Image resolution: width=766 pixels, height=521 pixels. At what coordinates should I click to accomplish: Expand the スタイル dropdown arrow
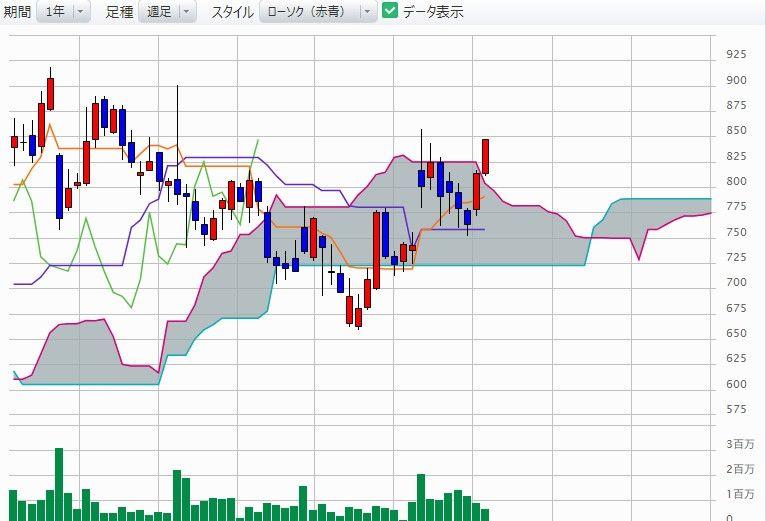368,11
